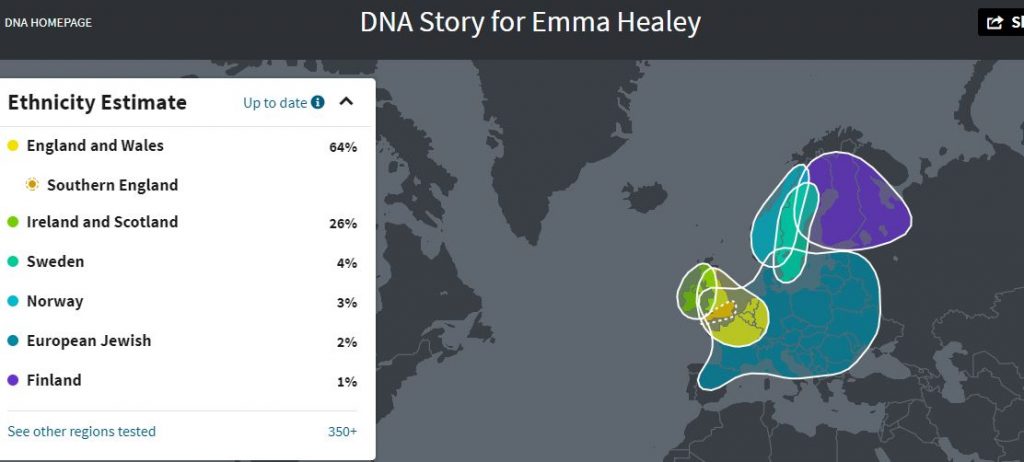The height and width of the screenshot is (462, 1024).
Task: Select the England and Wales yellow dot
Action: [13, 146]
